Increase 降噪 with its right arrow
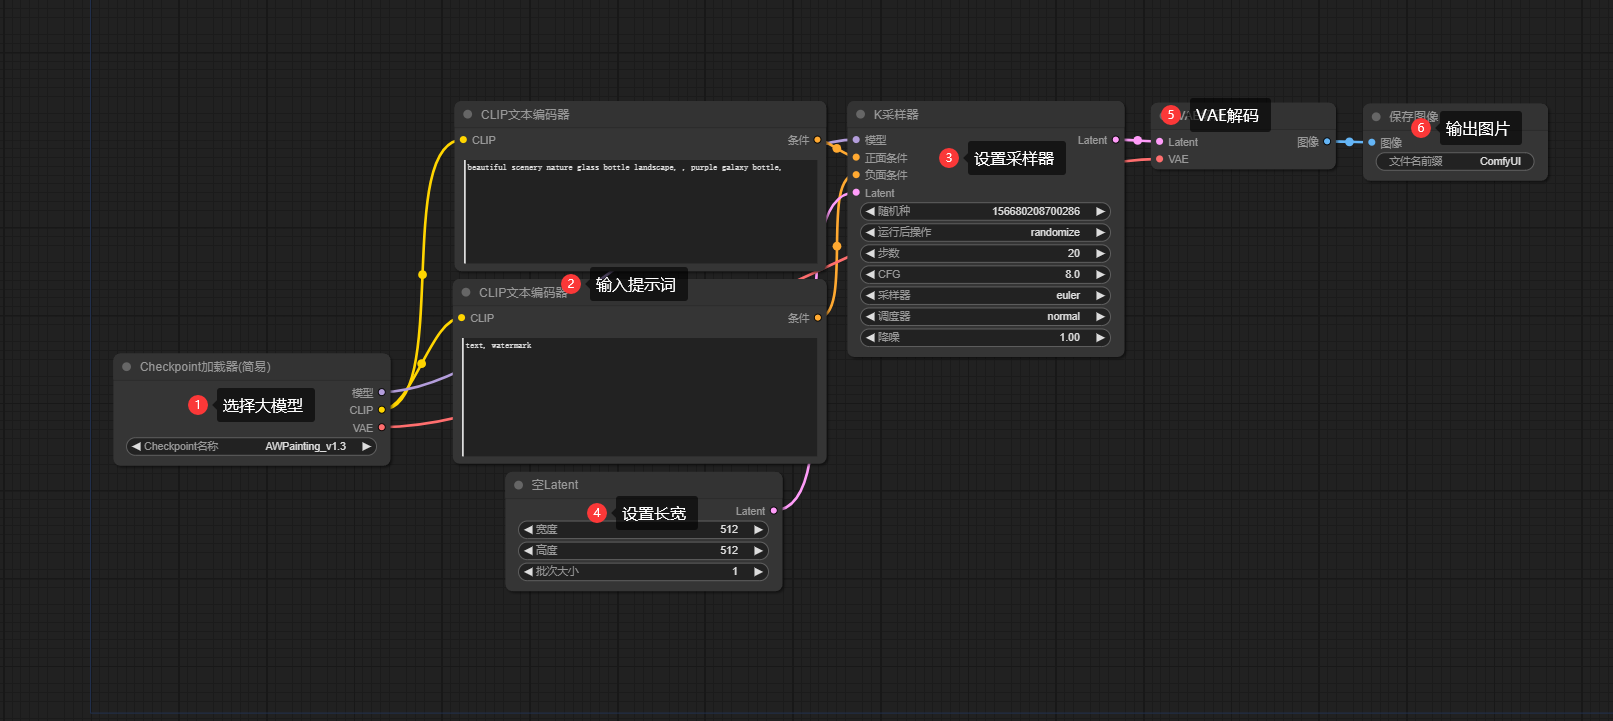The height and width of the screenshot is (721, 1613). [x=1100, y=337]
